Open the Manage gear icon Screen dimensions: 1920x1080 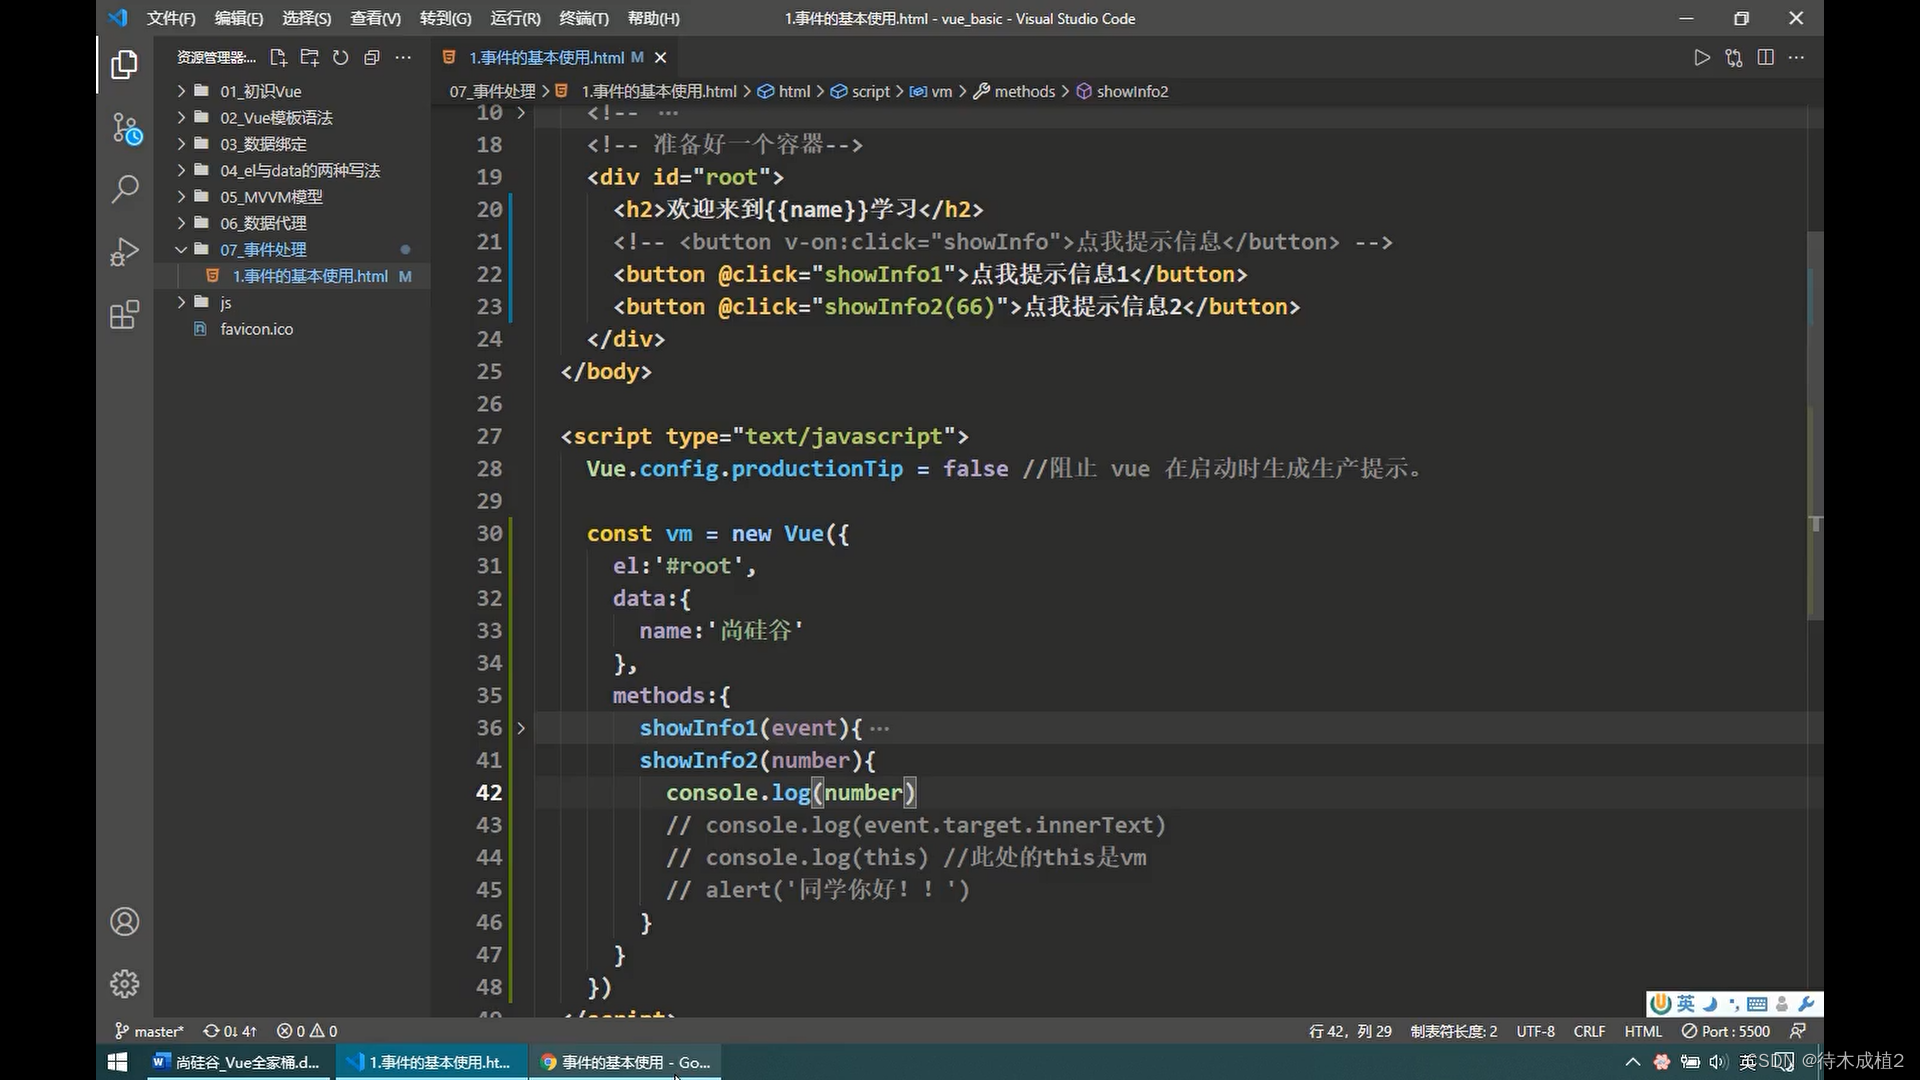(x=124, y=984)
